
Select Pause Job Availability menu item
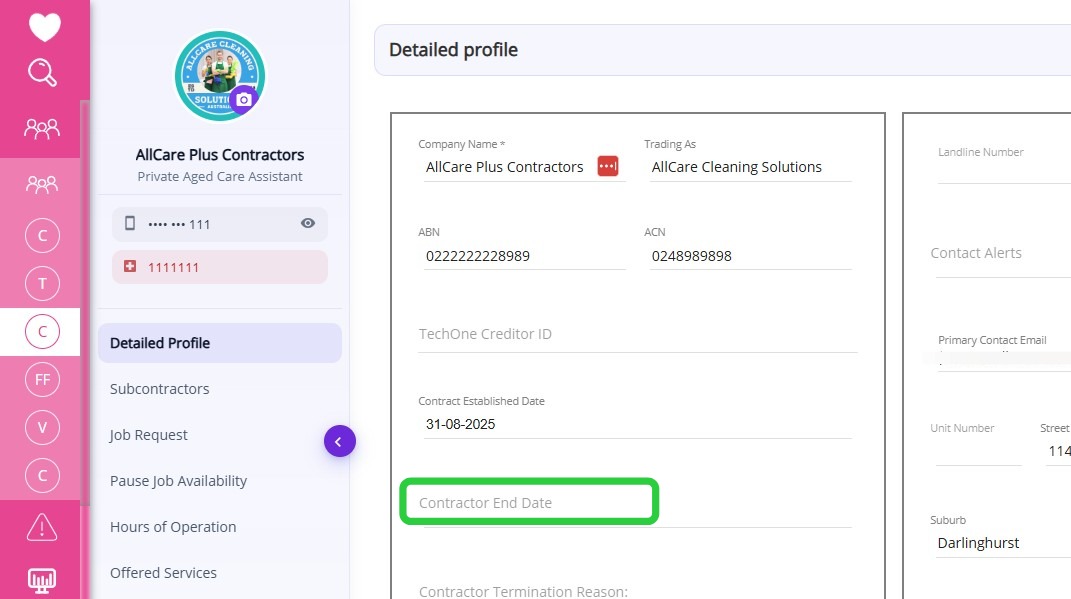[x=178, y=481]
